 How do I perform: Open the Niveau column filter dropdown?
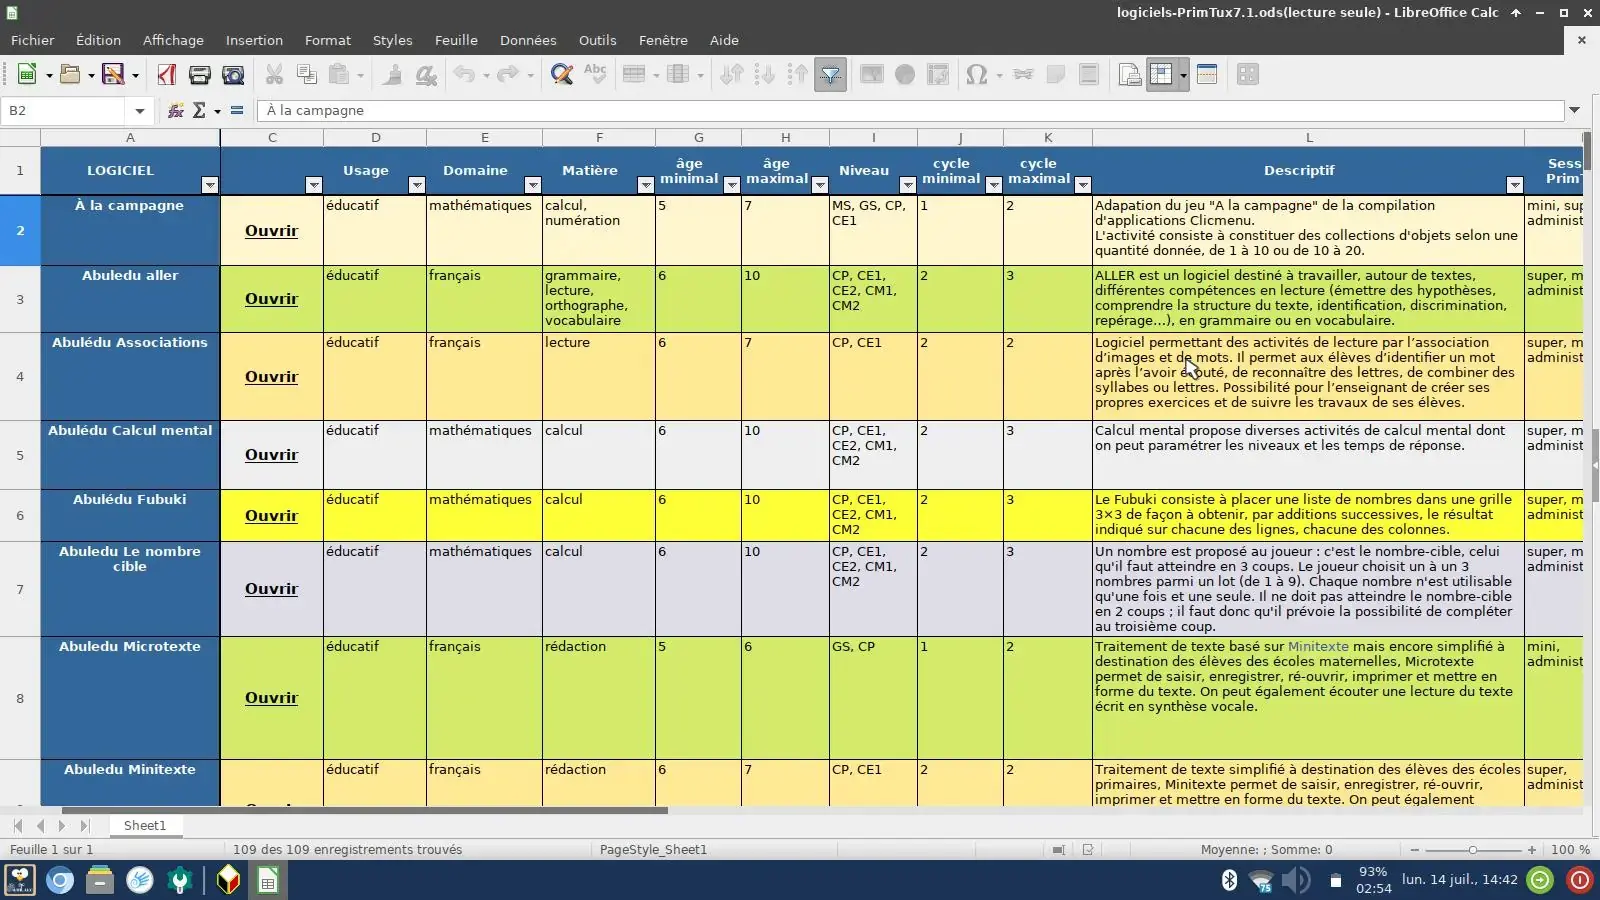(908, 185)
